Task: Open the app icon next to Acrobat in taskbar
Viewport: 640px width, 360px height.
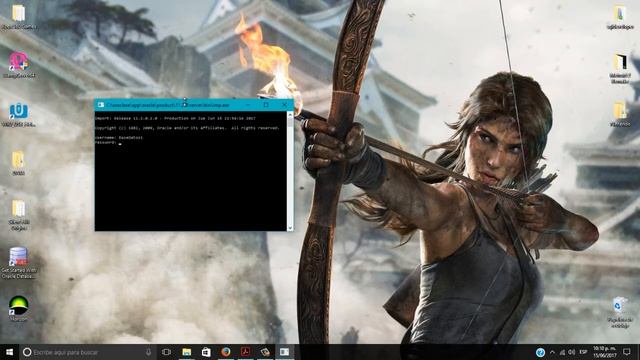Action: point(265,352)
